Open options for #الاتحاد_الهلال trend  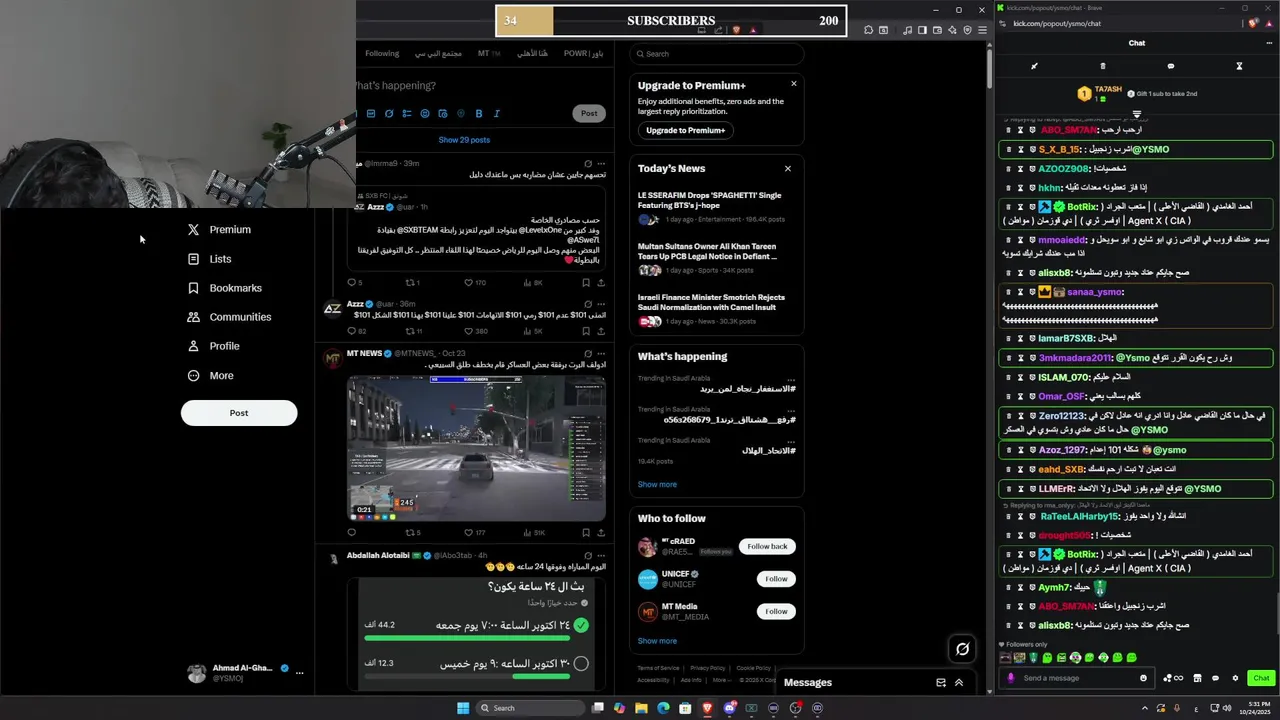coord(791,442)
